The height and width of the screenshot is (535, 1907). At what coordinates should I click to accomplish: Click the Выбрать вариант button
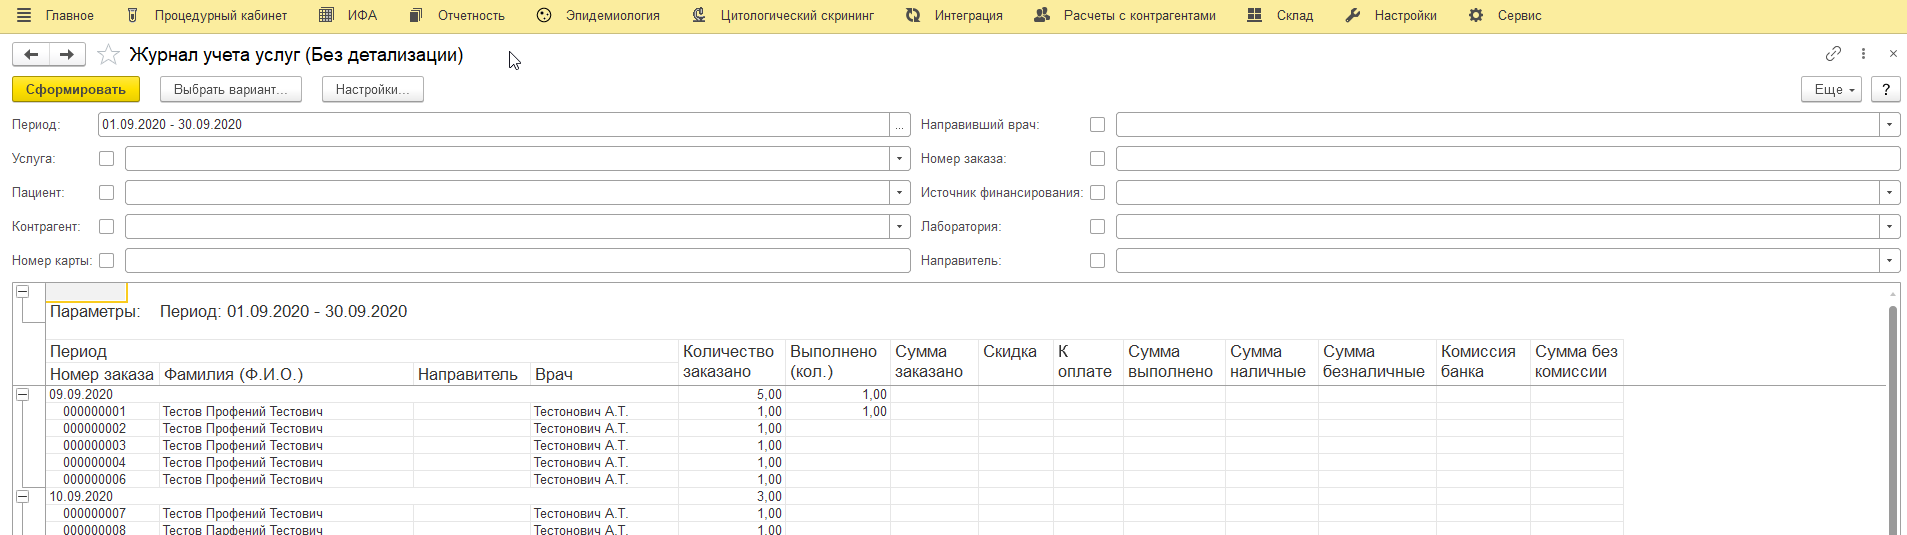231,90
